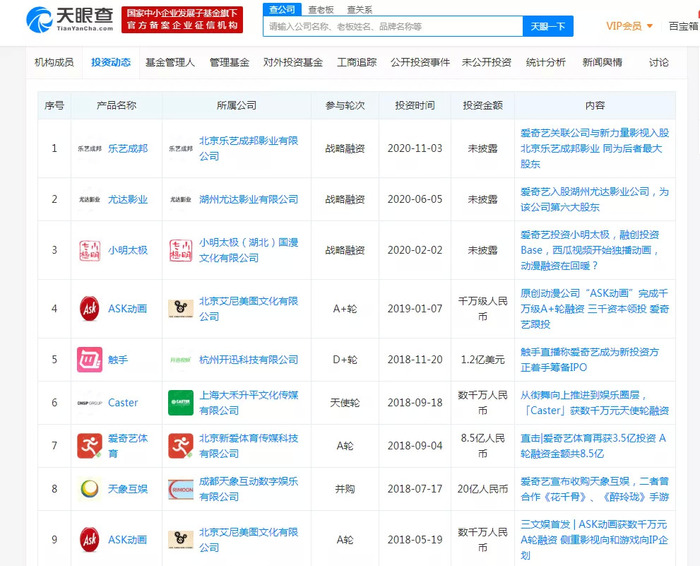The width and height of the screenshot is (700, 566).
Task: Click ASK动画 logo in row 4
Action: point(90,308)
